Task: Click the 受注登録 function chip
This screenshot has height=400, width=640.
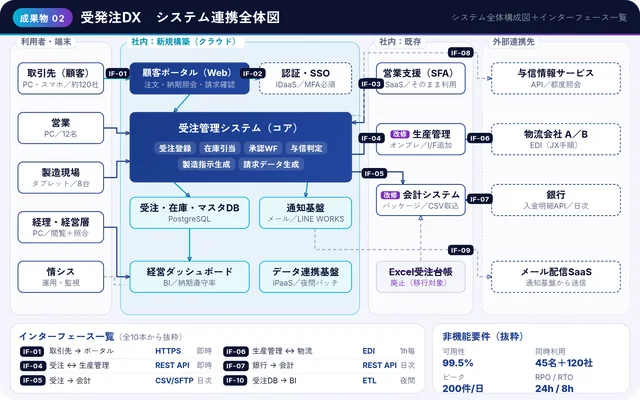Action: point(175,148)
